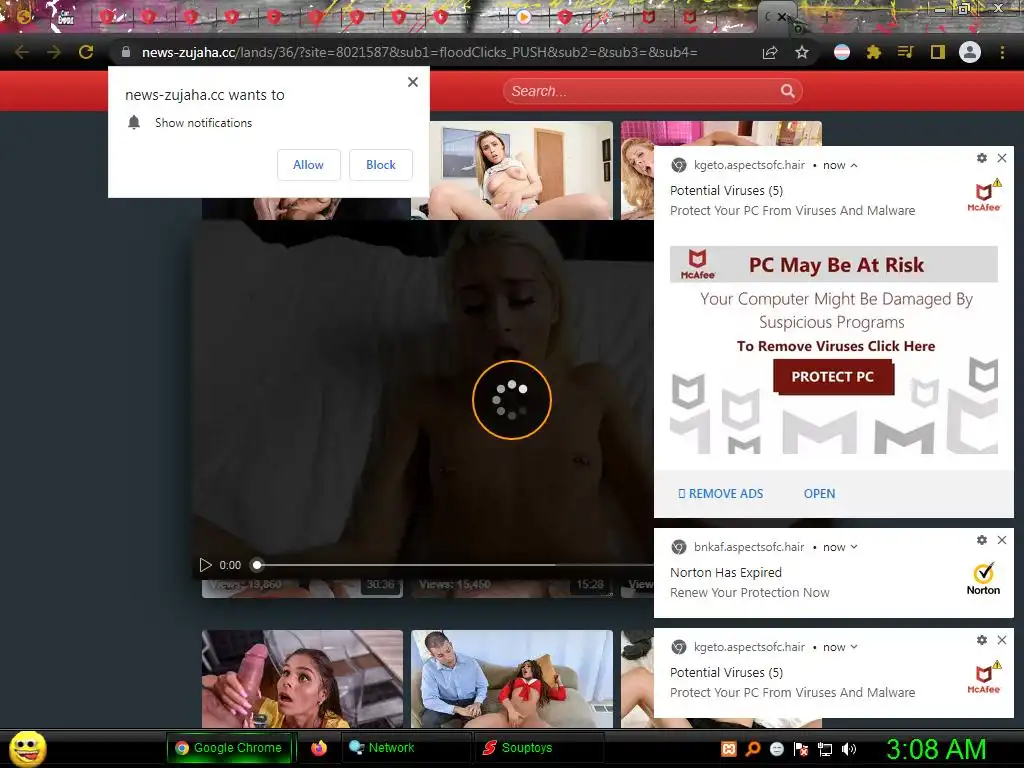Click the white round tray icon
Screen dimensions: 1024x768
(x=776, y=749)
